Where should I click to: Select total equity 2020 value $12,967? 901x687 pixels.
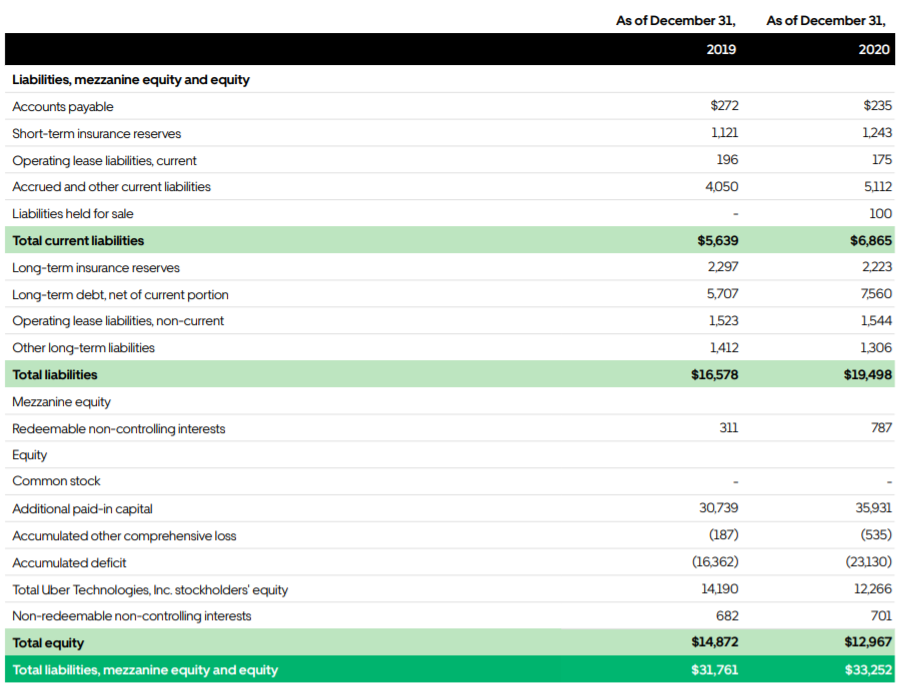pyautogui.click(x=868, y=642)
